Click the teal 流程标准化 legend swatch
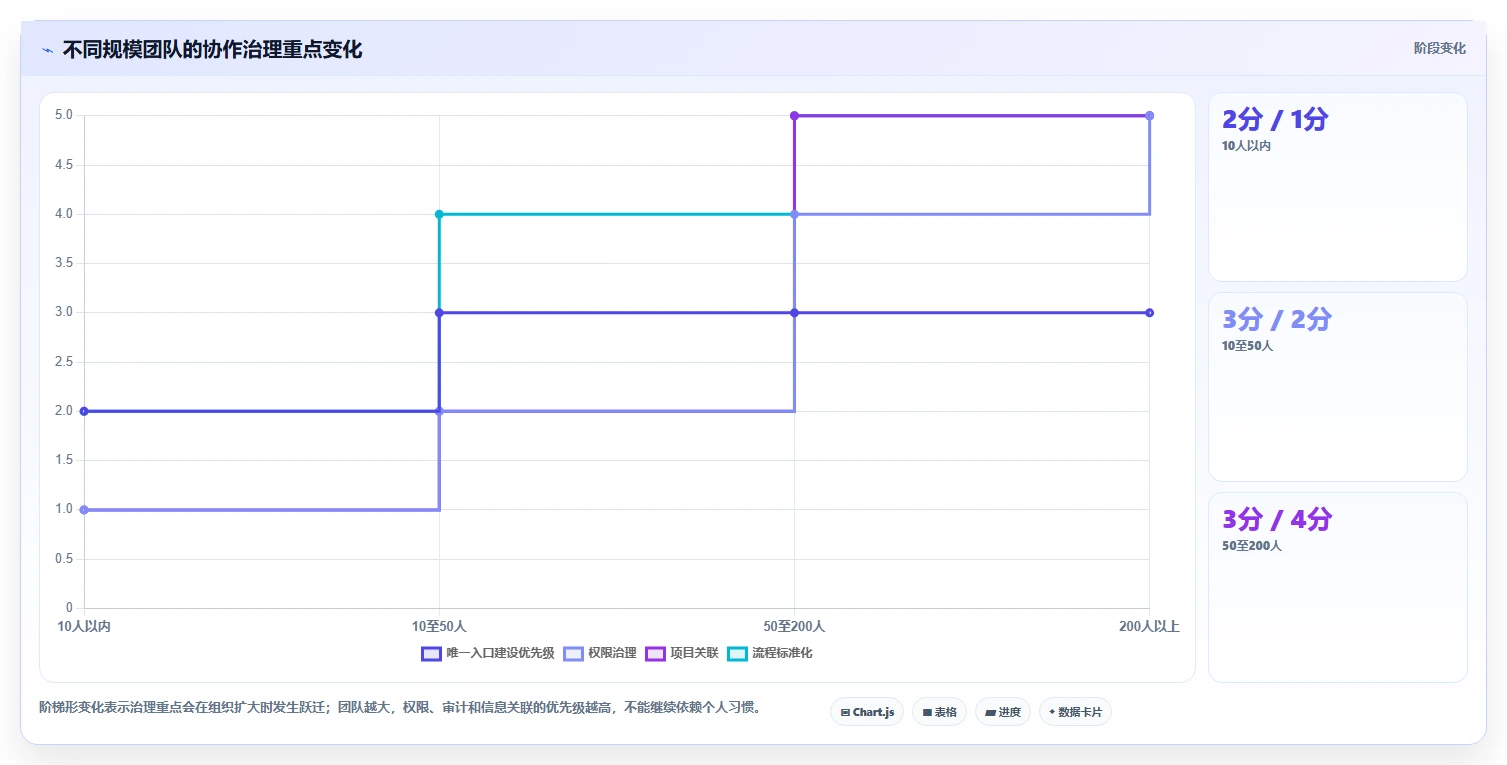The height and width of the screenshot is (765, 1507). [x=737, y=653]
